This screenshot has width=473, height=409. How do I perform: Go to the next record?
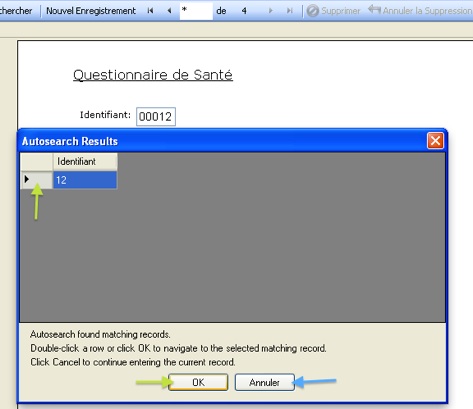pyautogui.click(x=270, y=11)
